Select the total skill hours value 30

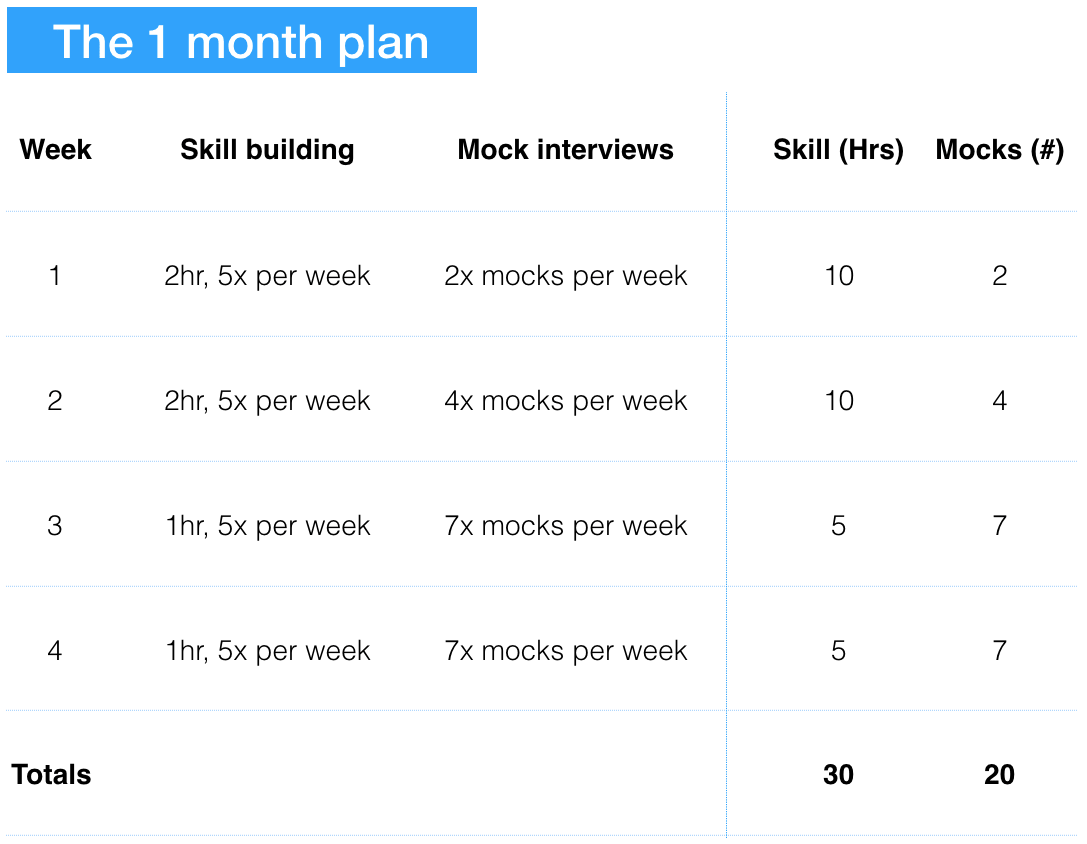(x=838, y=775)
